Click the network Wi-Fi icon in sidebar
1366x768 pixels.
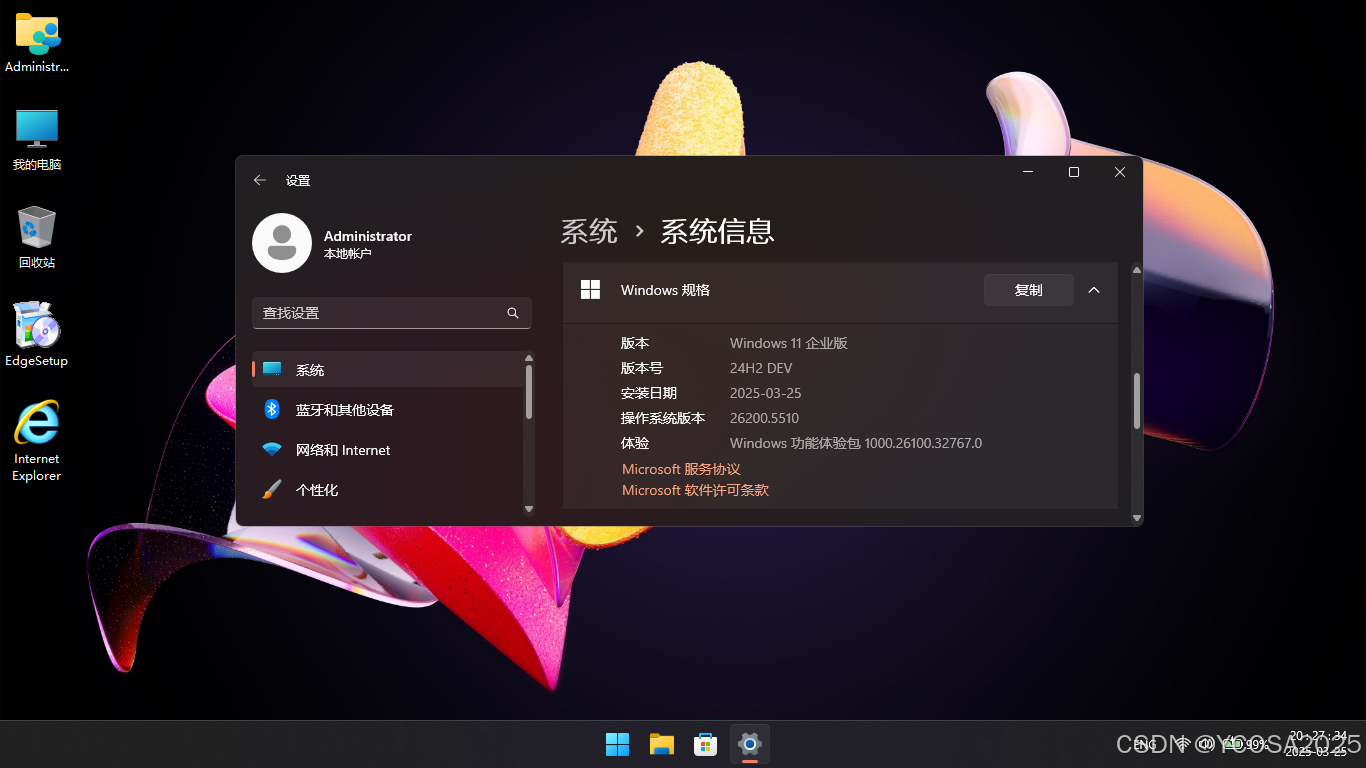tap(272, 450)
